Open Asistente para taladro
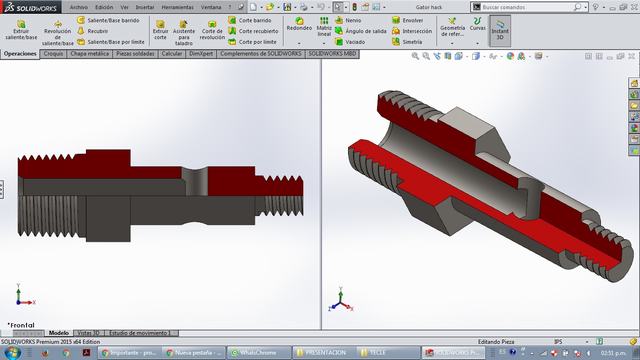 pos(184,33)
